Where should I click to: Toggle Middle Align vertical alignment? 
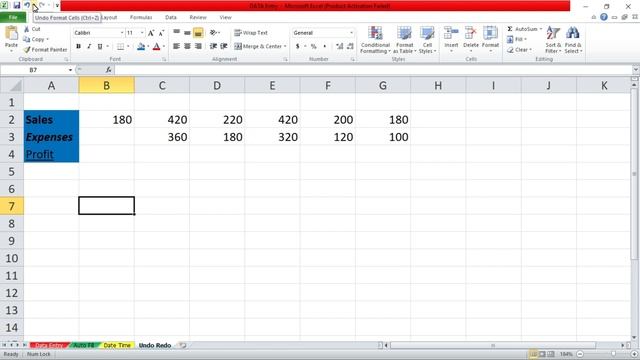tap(187, 32)
